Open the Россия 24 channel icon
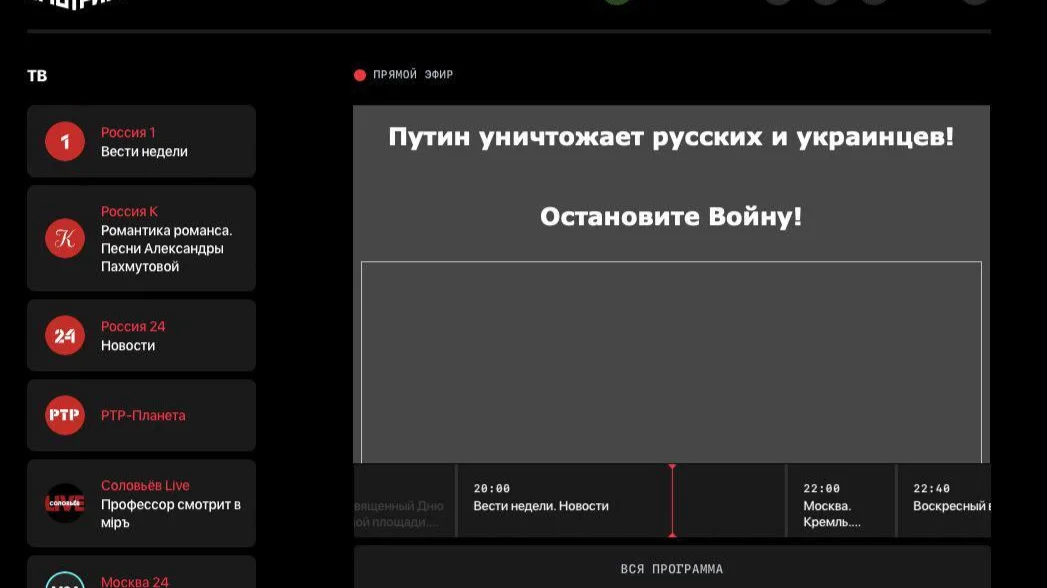Screen dimensions: 1047x588 (x=65, y=336)
